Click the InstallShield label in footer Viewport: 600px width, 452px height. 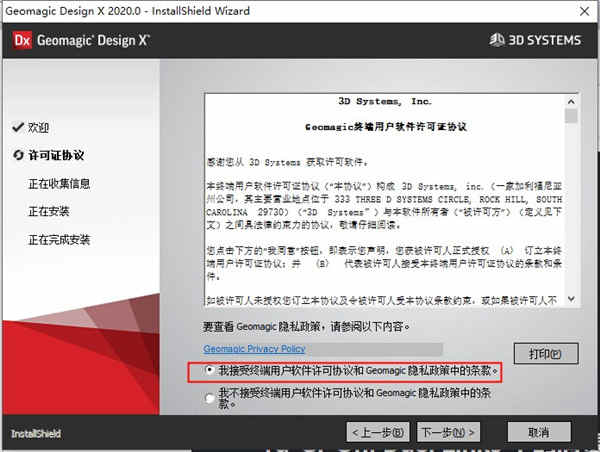point(36,434)
